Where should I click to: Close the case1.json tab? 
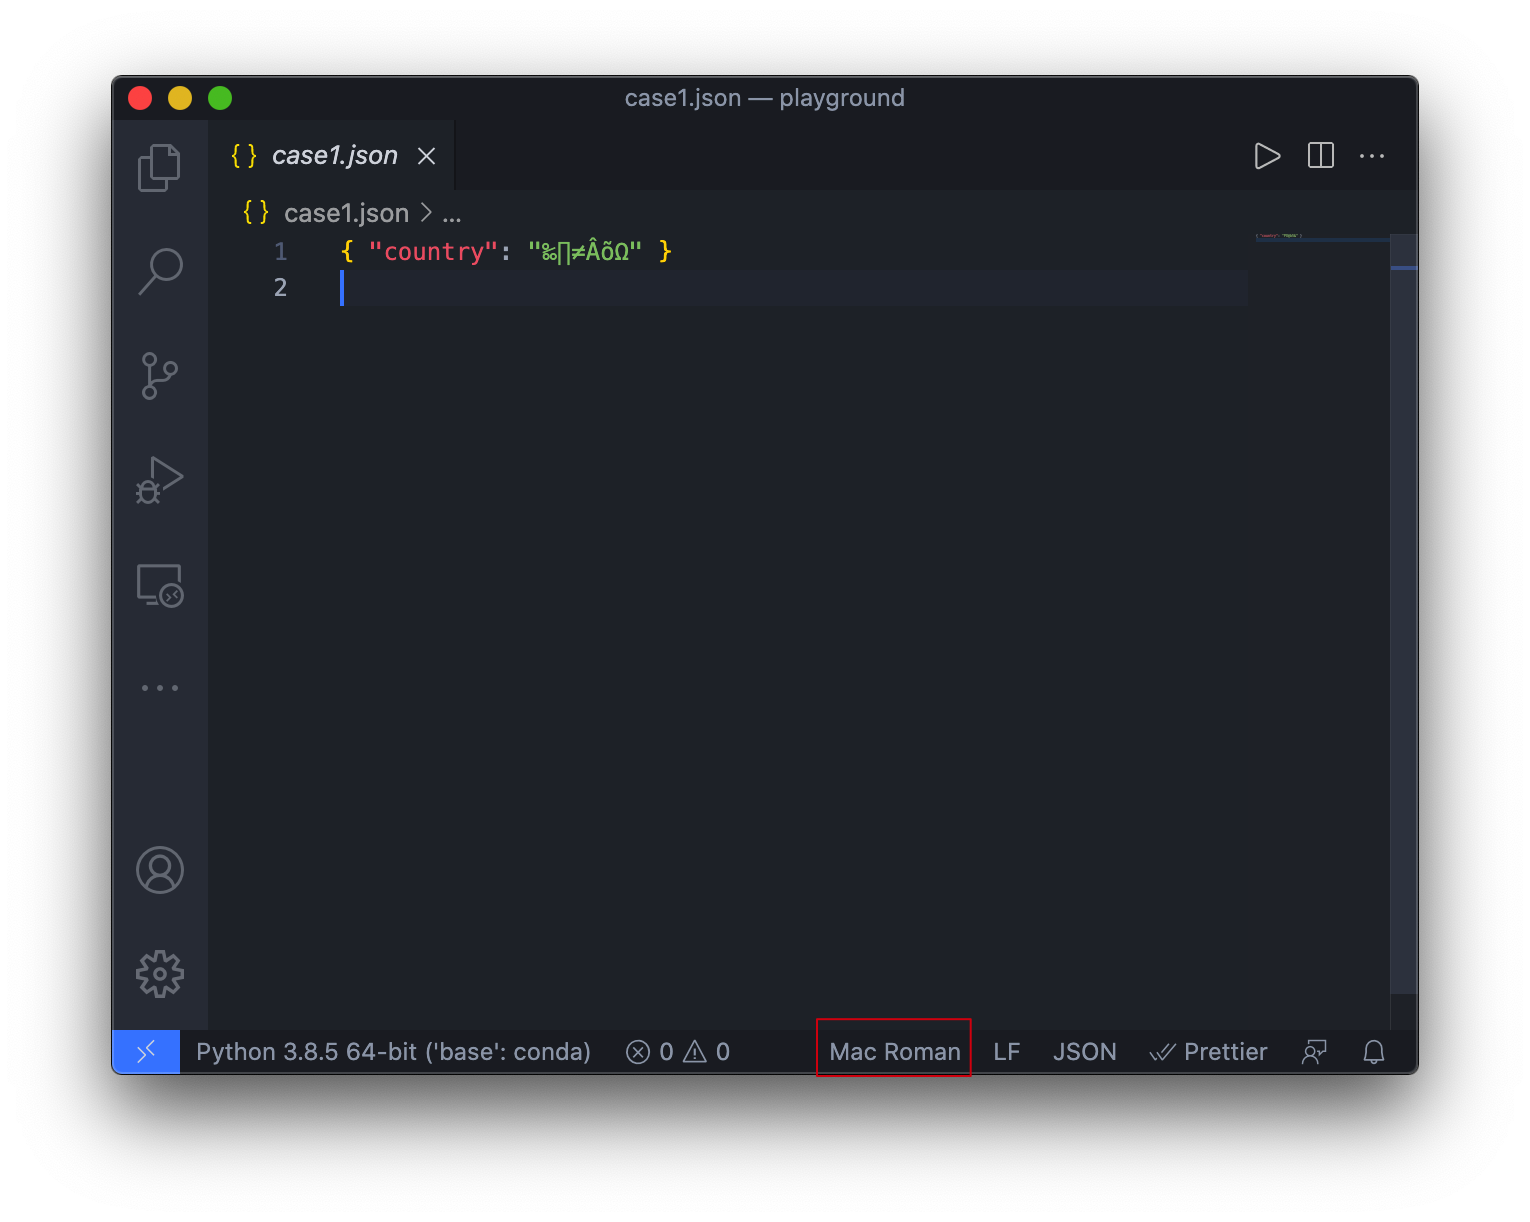point(426,156)
